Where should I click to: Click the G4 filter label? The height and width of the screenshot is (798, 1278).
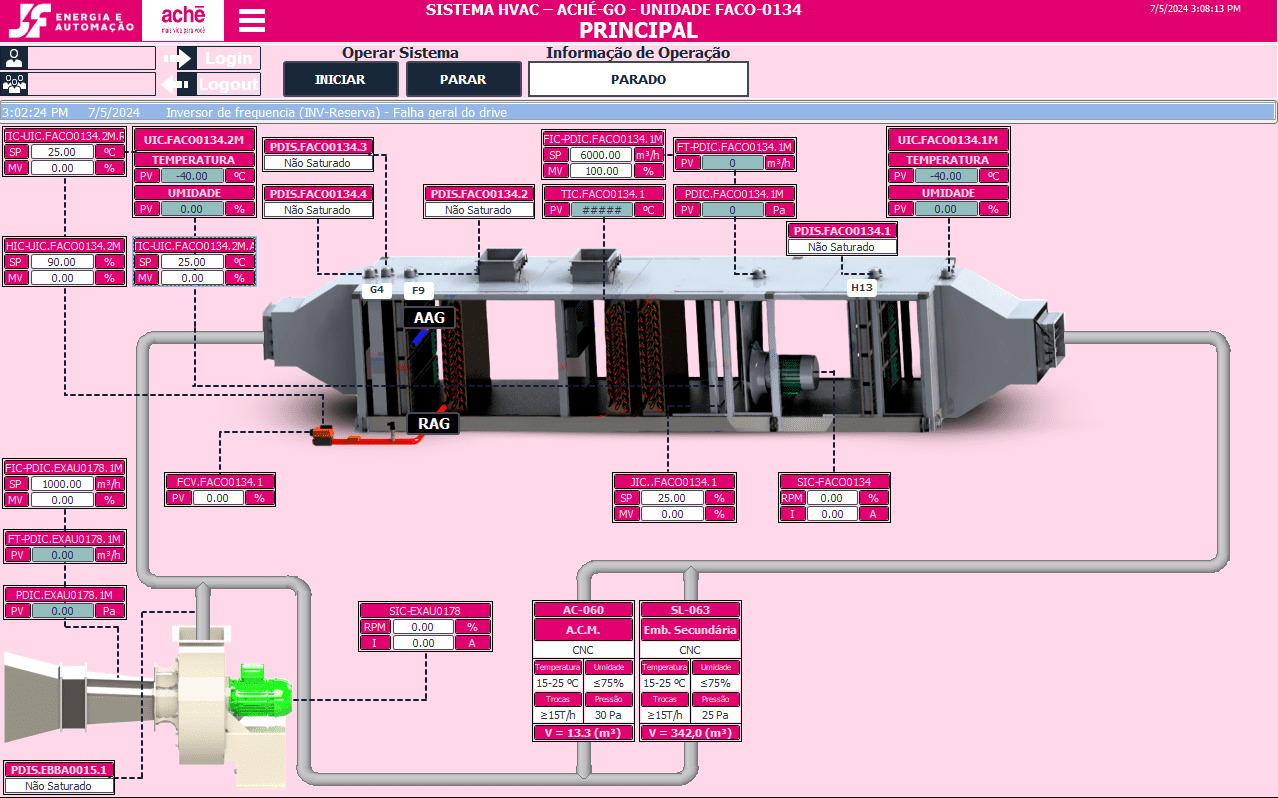[x=376, y=290]
